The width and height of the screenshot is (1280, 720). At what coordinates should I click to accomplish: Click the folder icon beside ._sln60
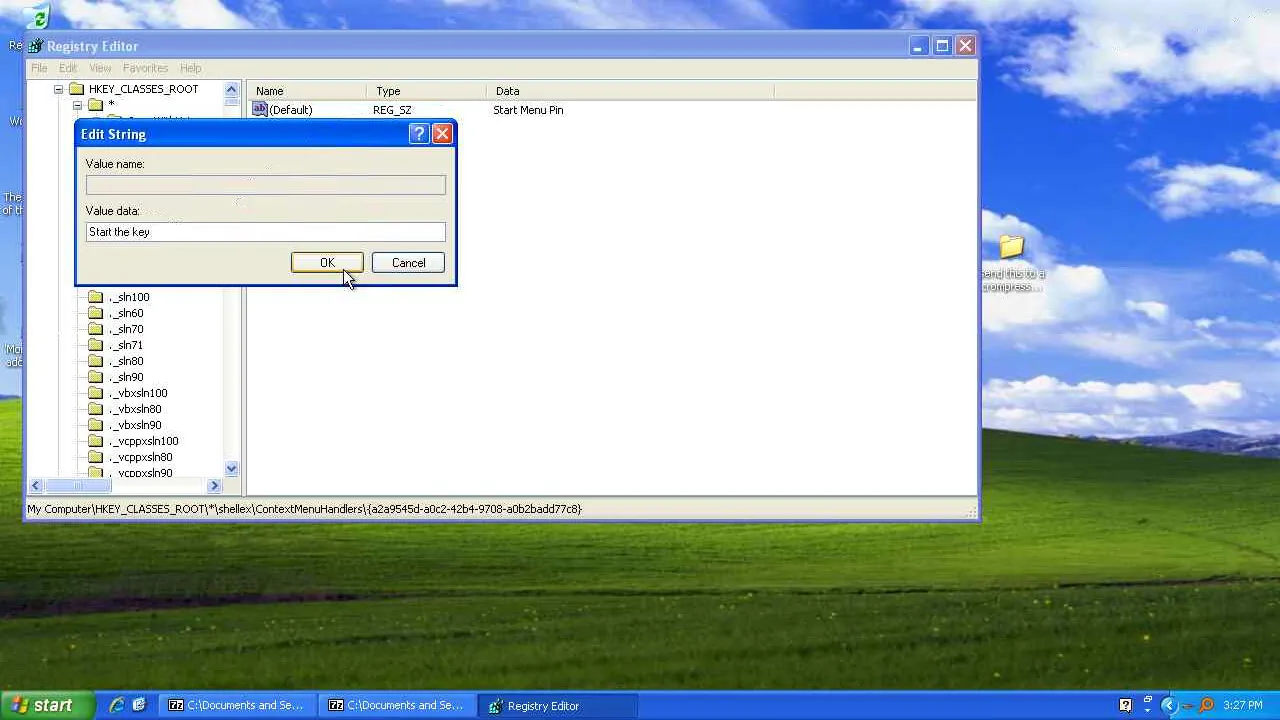tap(96, 313)
